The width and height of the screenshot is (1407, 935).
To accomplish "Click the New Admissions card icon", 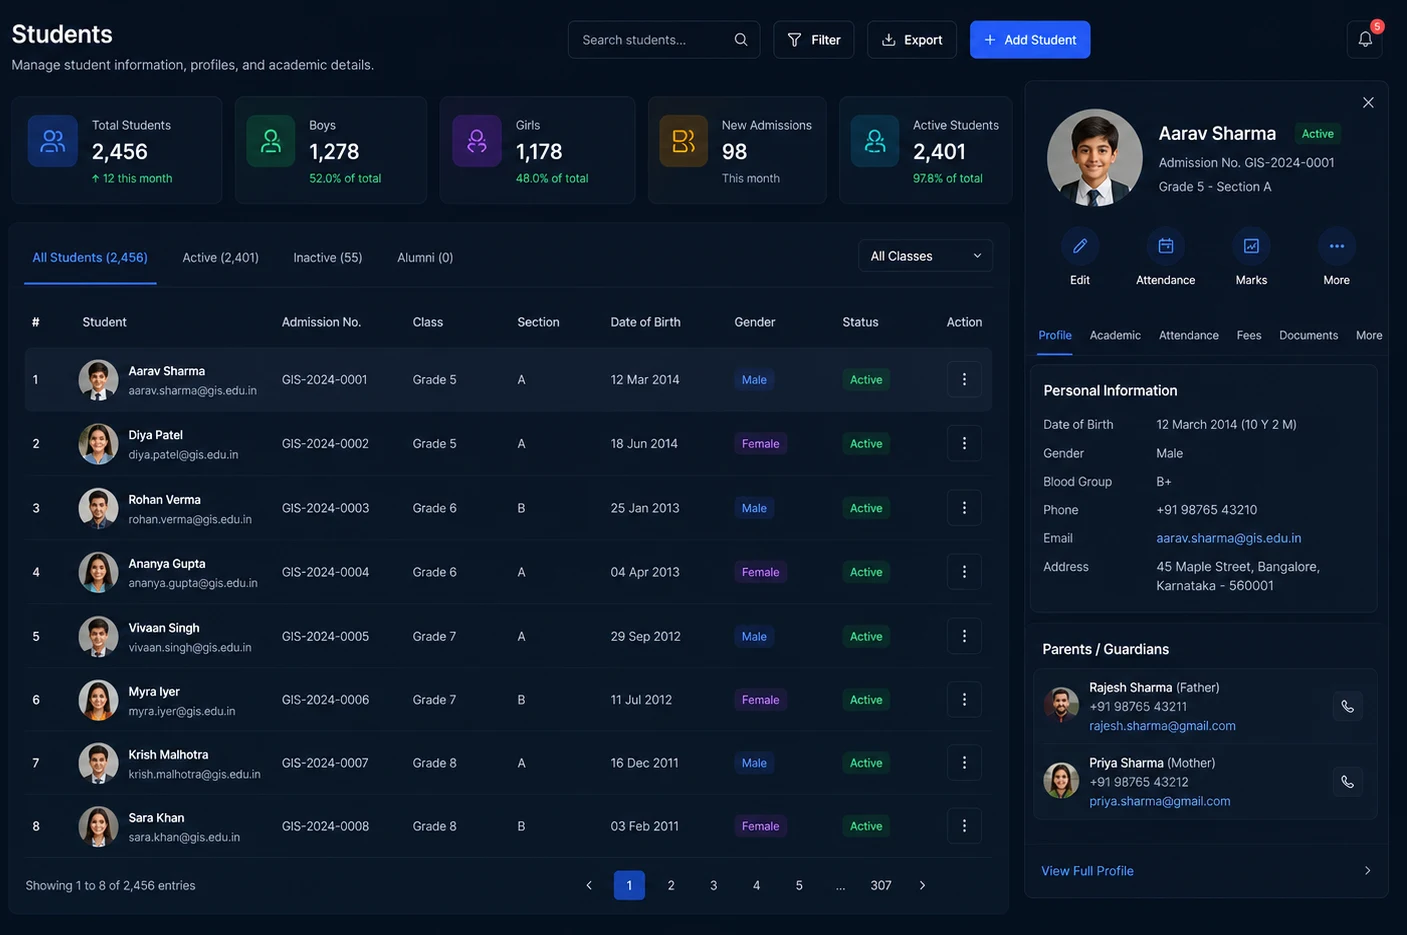I will tap(684, 141).
